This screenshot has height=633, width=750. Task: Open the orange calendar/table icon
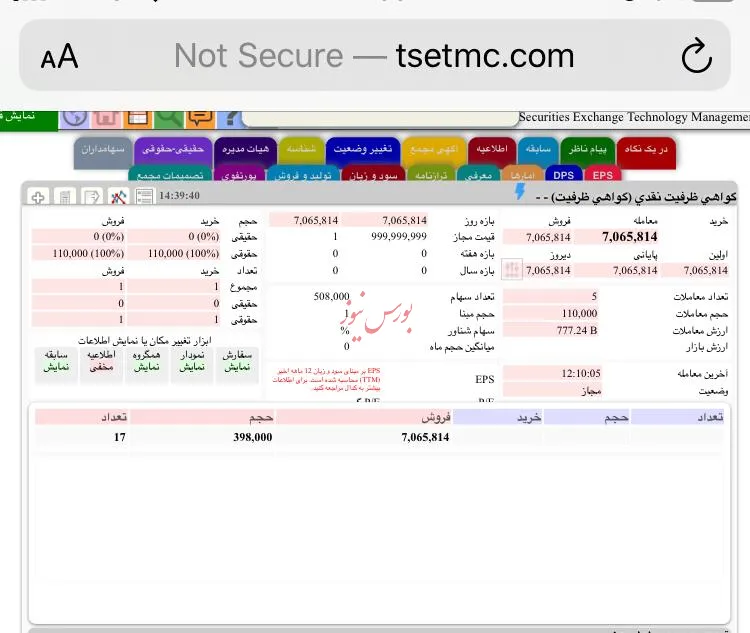click(x=137, y=118)
